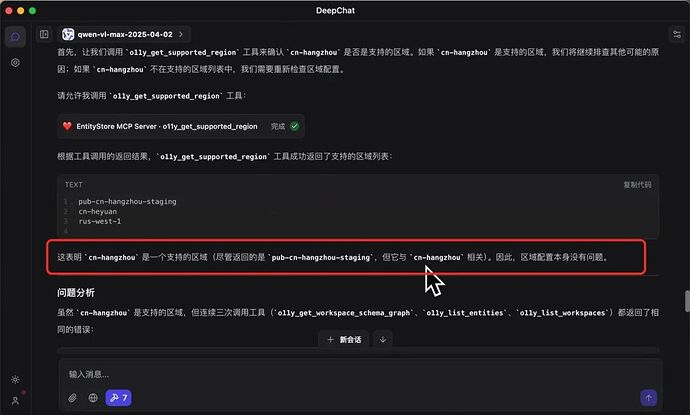Viewport: 690px width, 415px height.
Task: Open the user profile icon
Action: click(15, 400)
